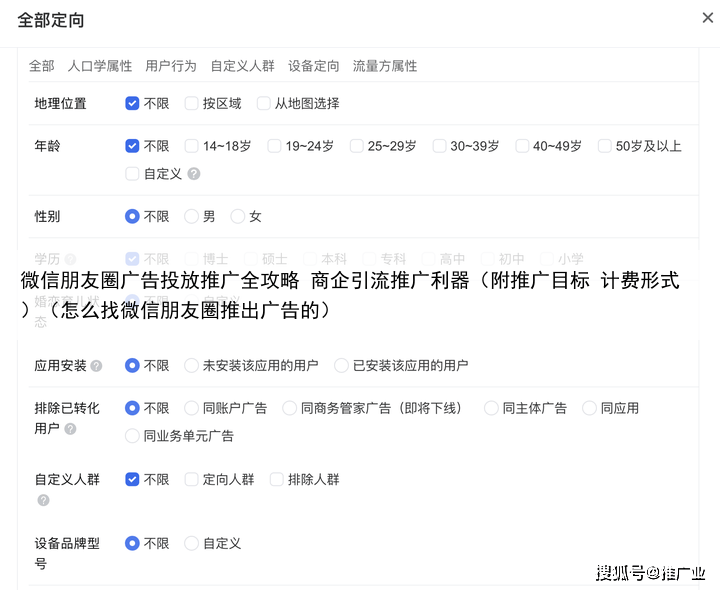
Task: Uncheck 不限 for 地理位置
Action: pos(132,103)
